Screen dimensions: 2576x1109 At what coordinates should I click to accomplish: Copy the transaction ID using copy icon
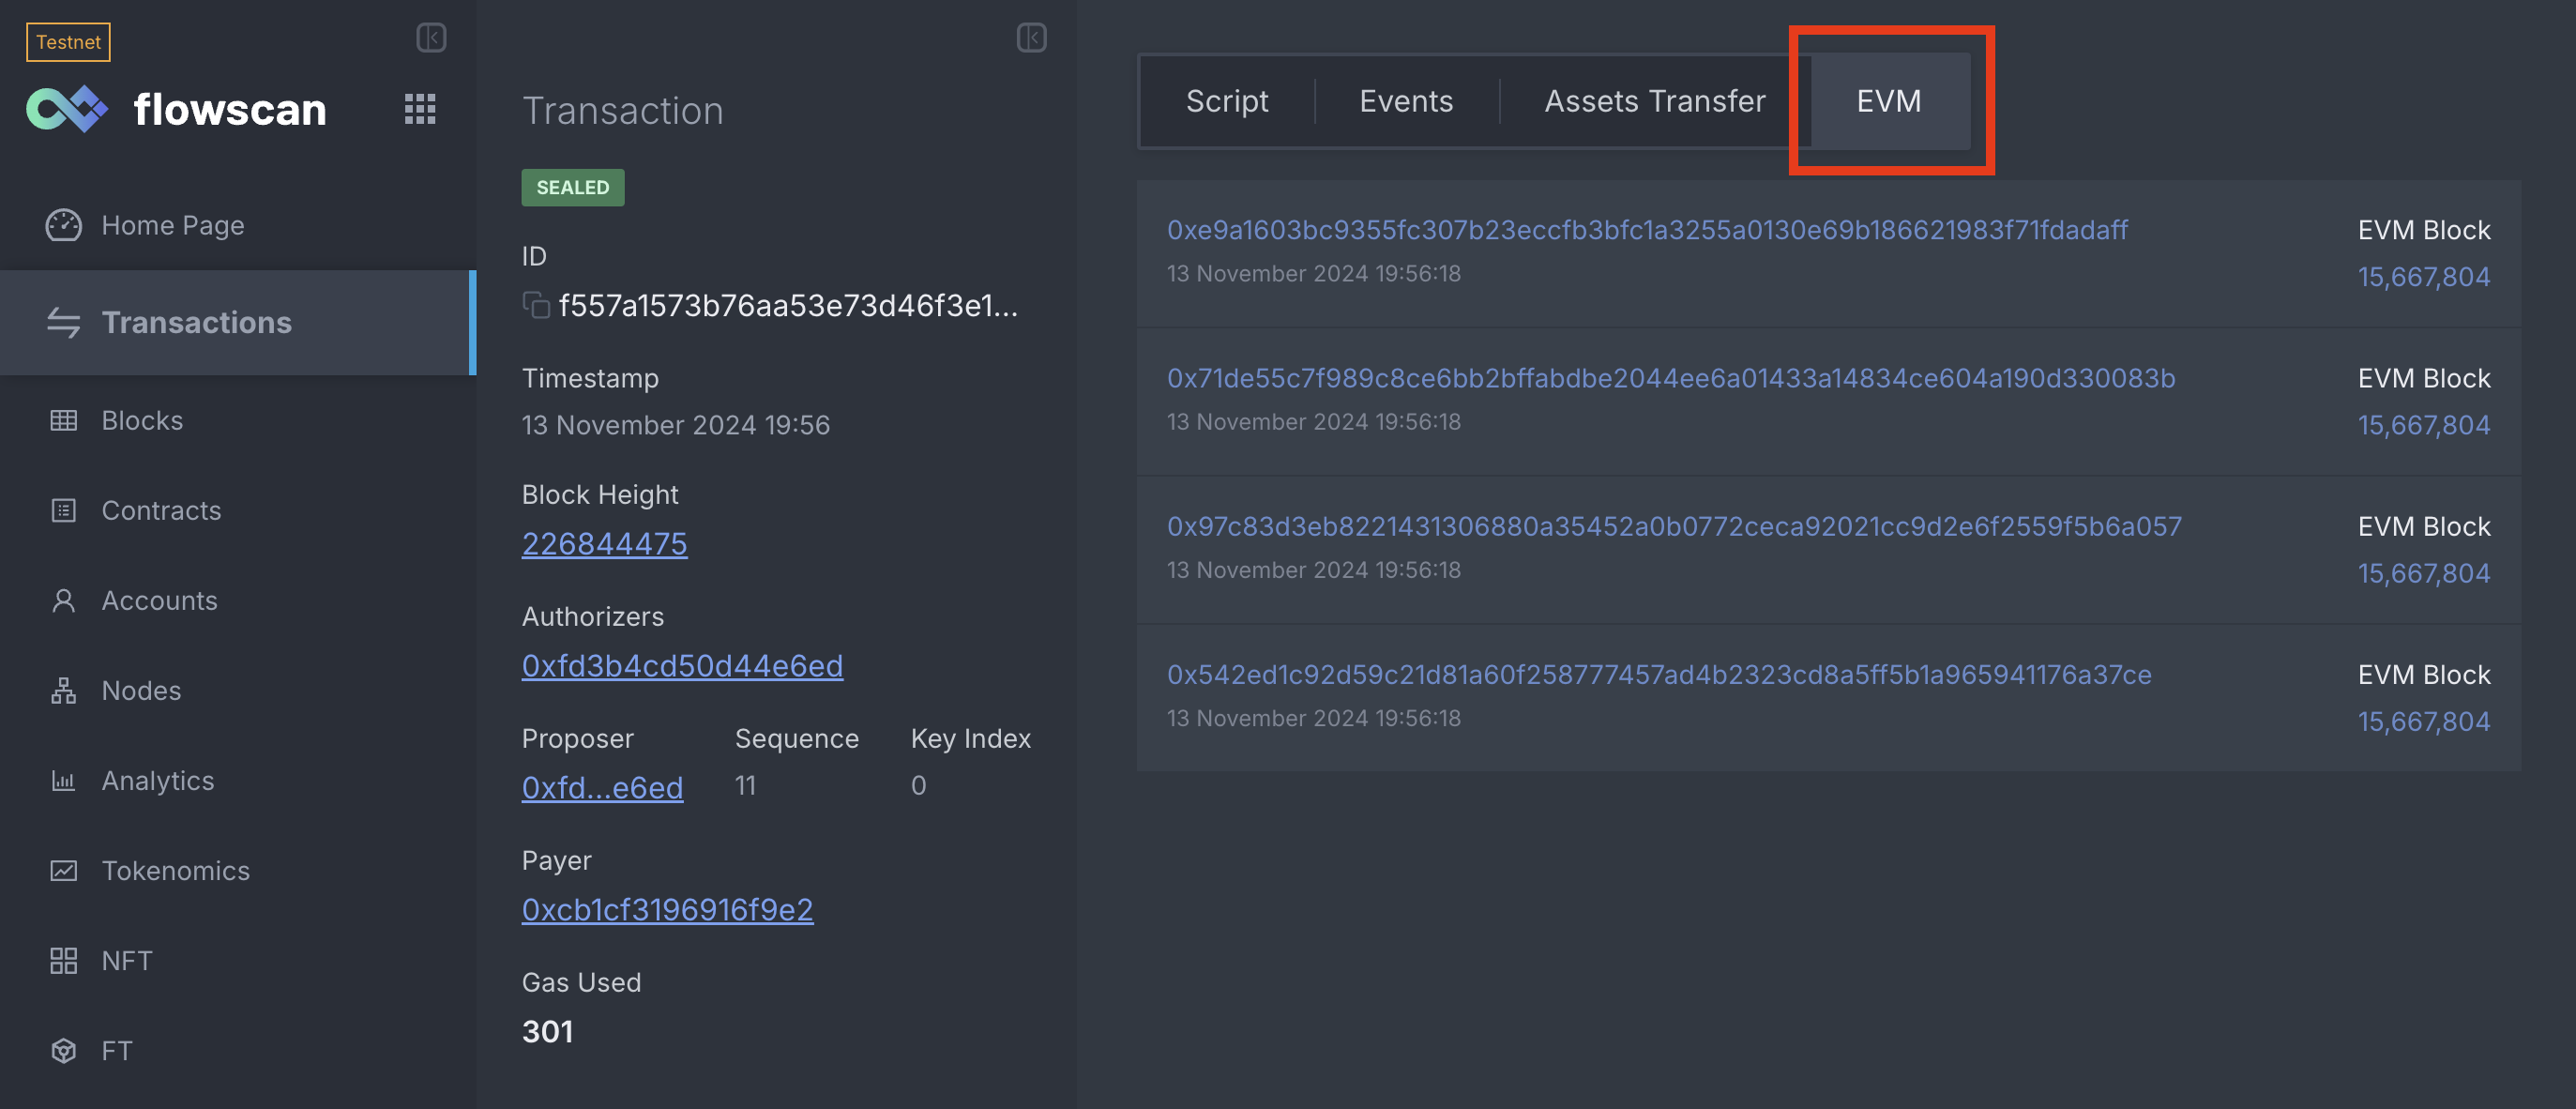tap(536, 307)
